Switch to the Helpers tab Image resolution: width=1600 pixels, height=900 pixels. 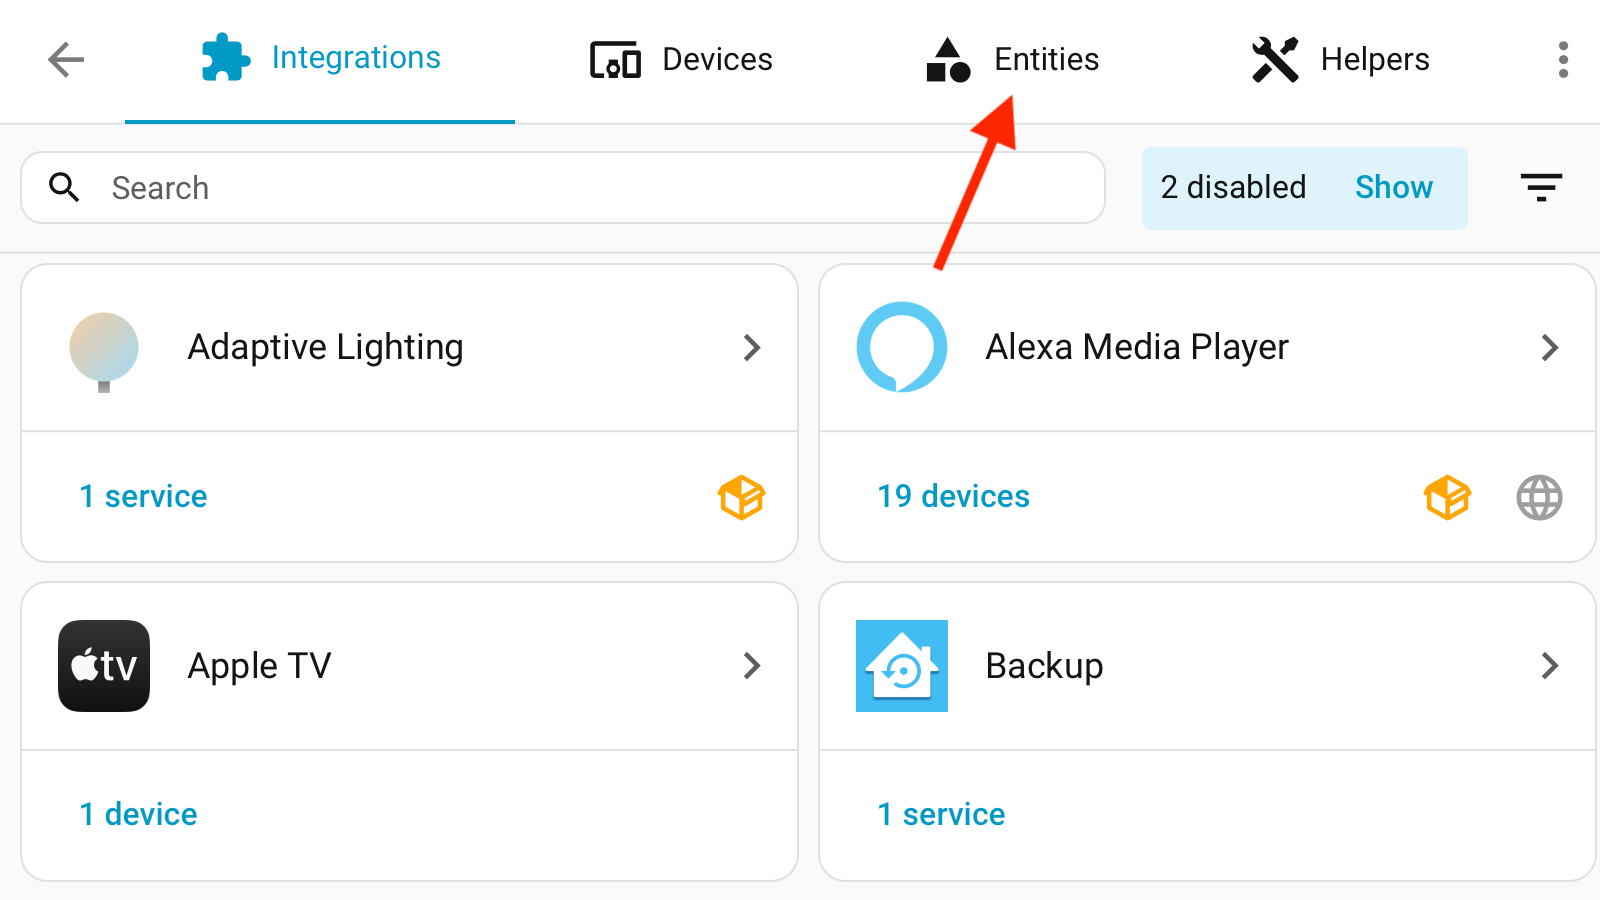(x=1340, y=60)
